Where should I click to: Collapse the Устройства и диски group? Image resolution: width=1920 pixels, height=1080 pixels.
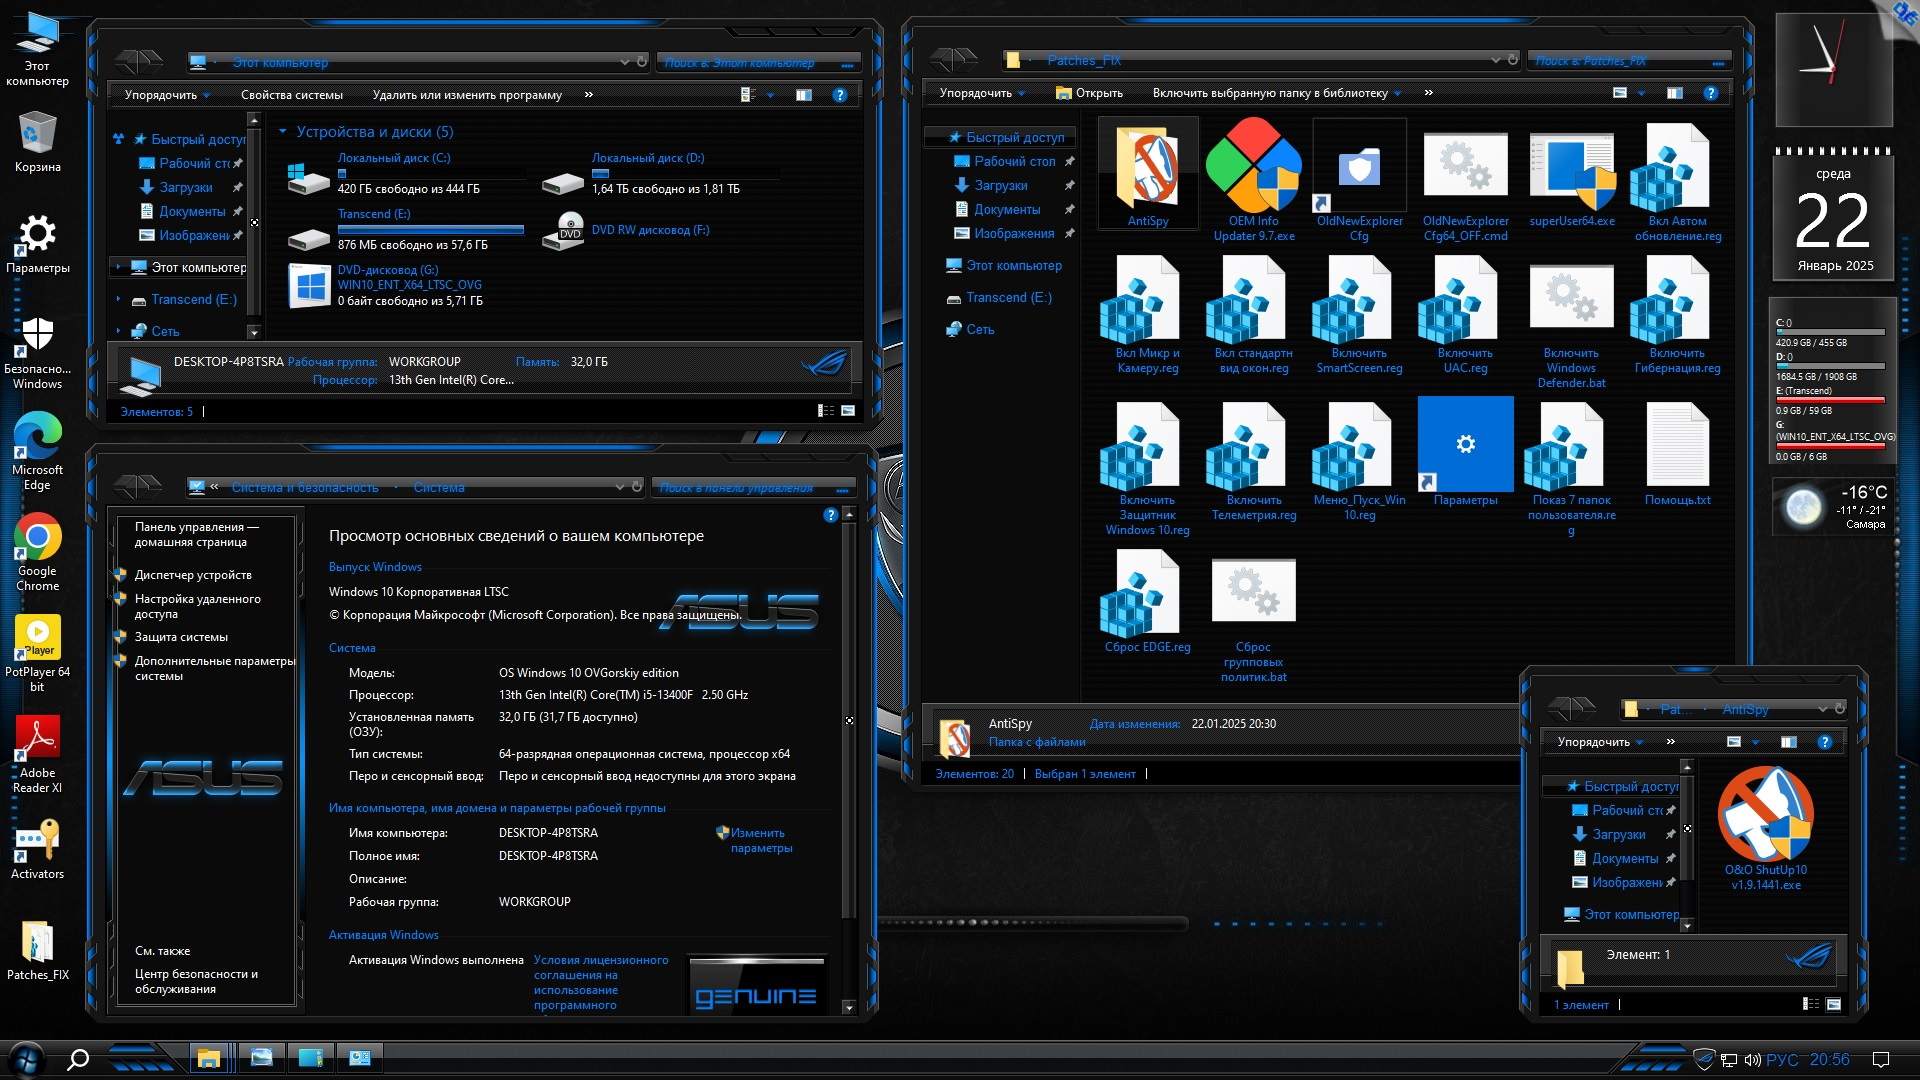point(283,132)
